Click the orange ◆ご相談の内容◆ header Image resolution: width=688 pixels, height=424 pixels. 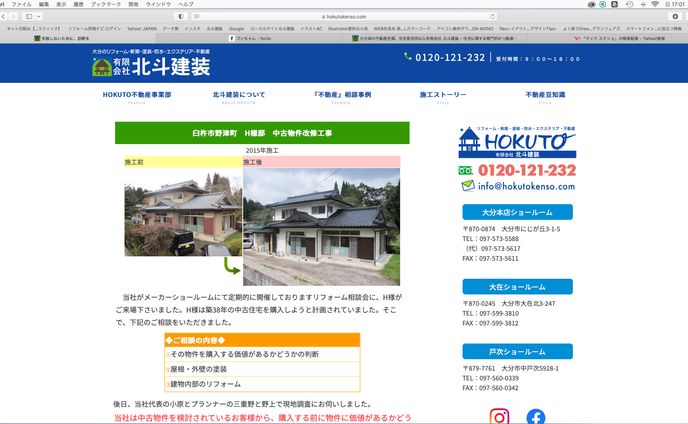pyautogui.click(x=262, y=340)
